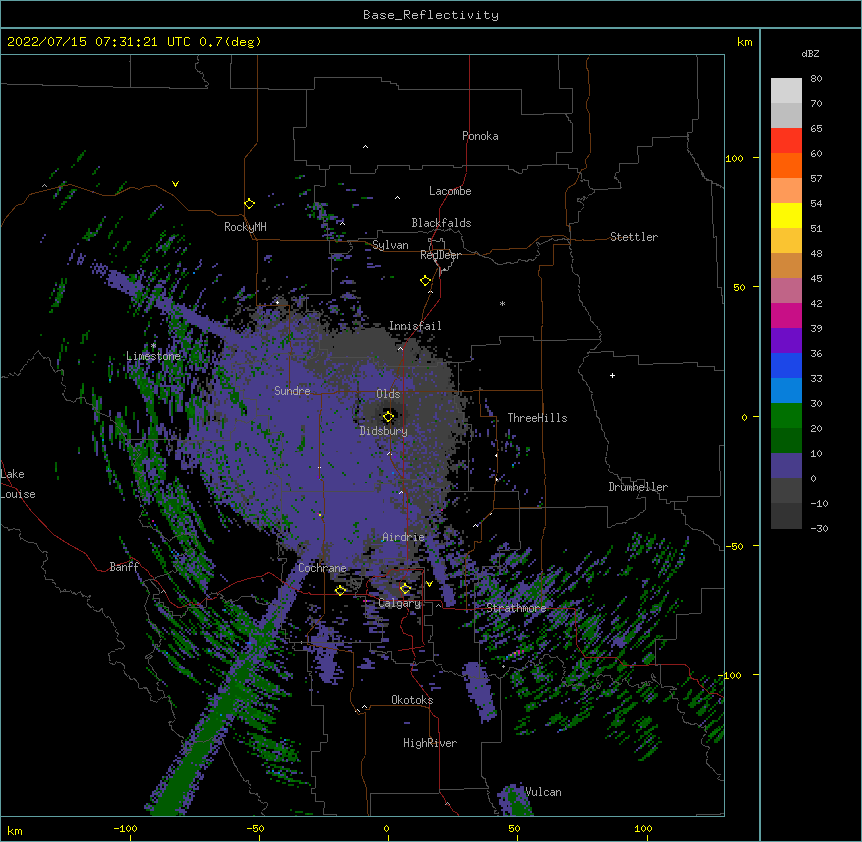Click the 50 km tick on the bottom axis

514,828
